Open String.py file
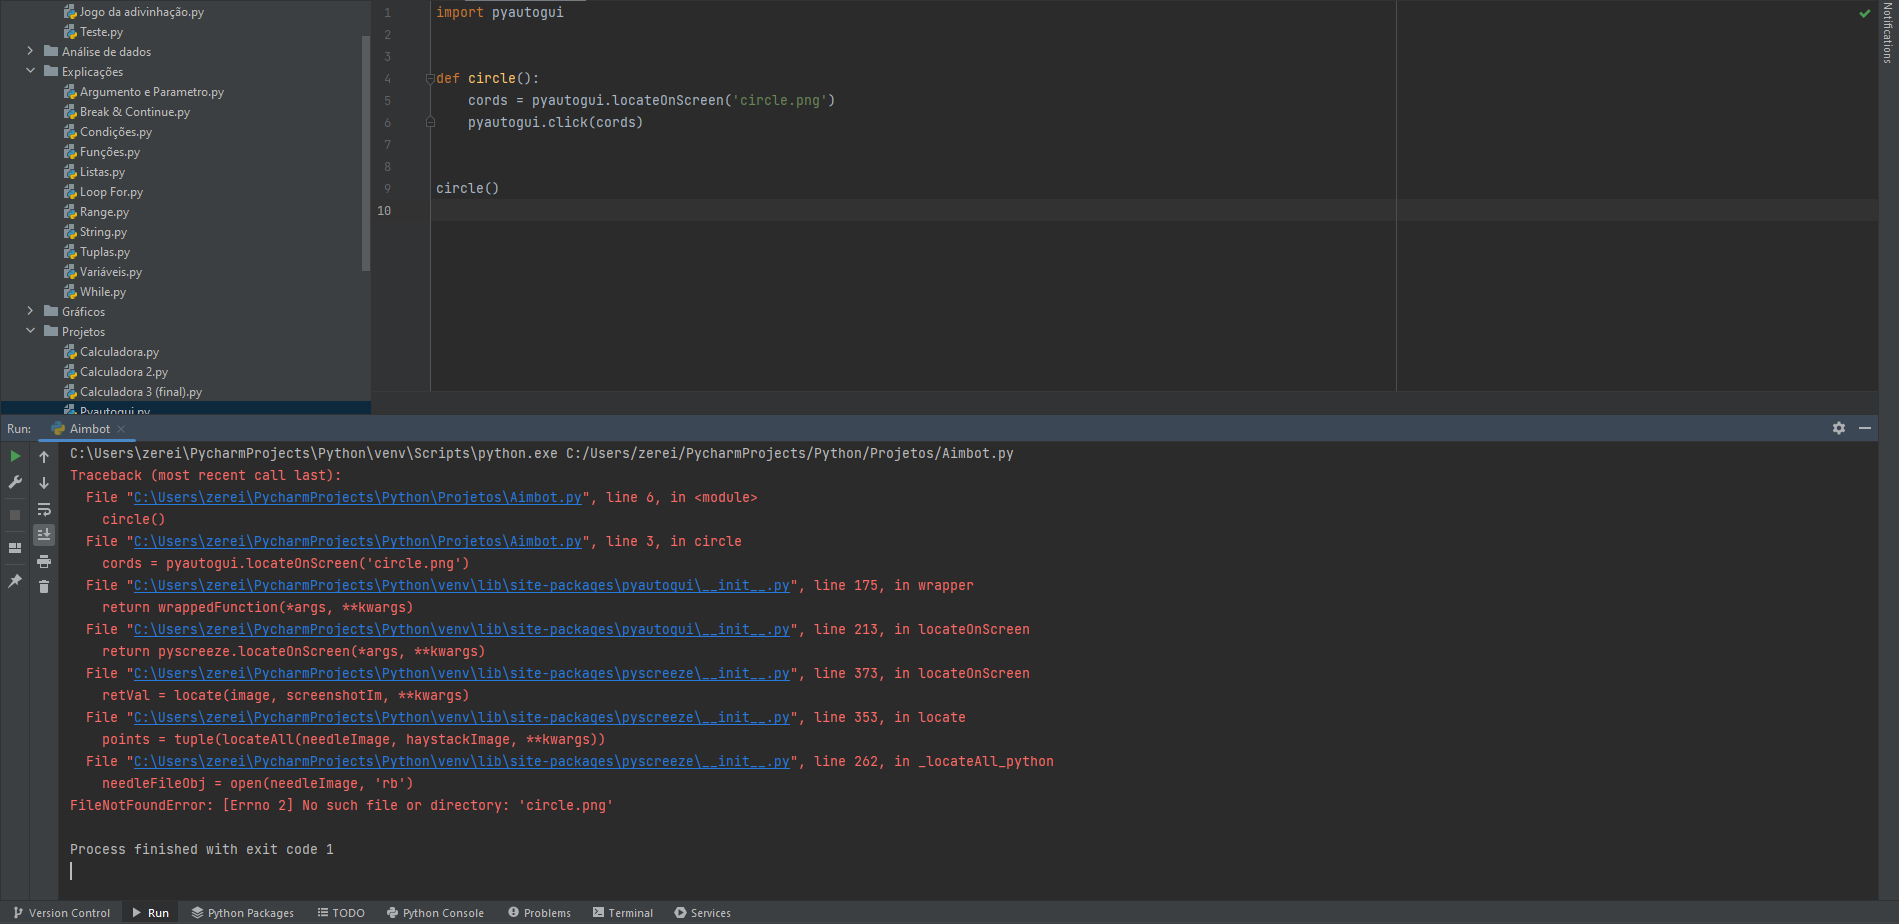 (103, 232)
